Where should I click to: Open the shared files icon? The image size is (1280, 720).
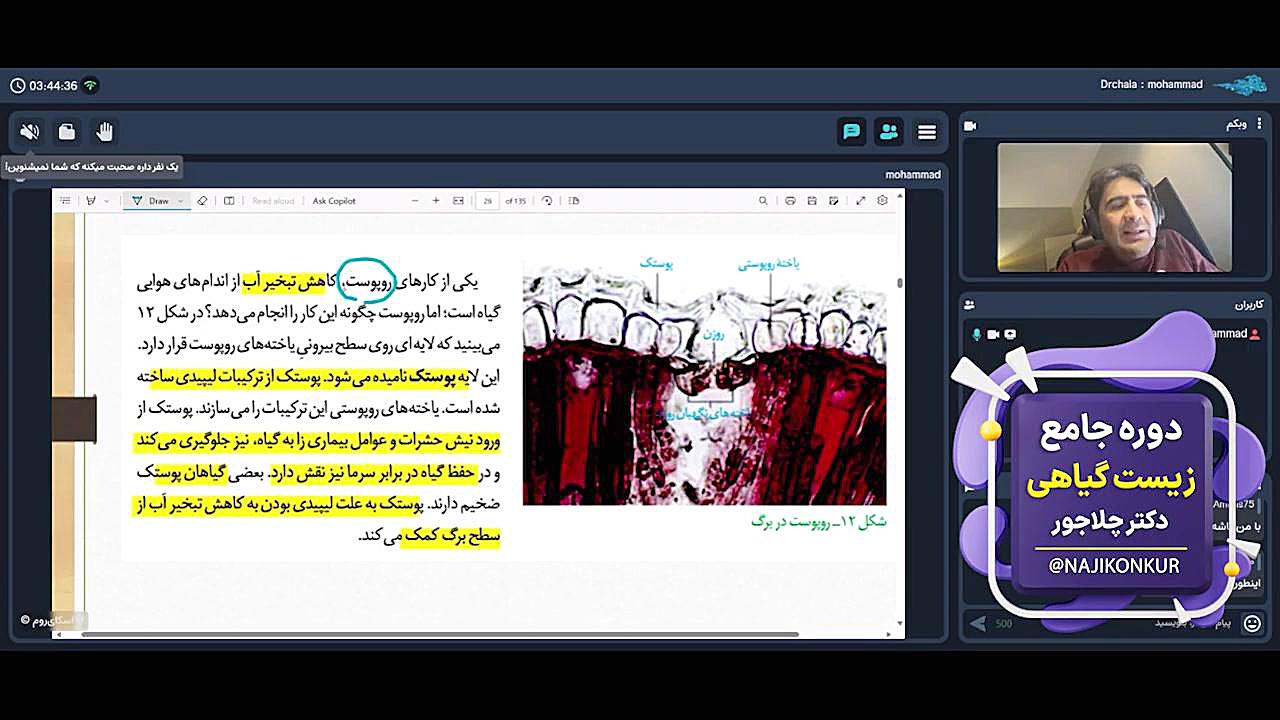(x=67, y=132)
